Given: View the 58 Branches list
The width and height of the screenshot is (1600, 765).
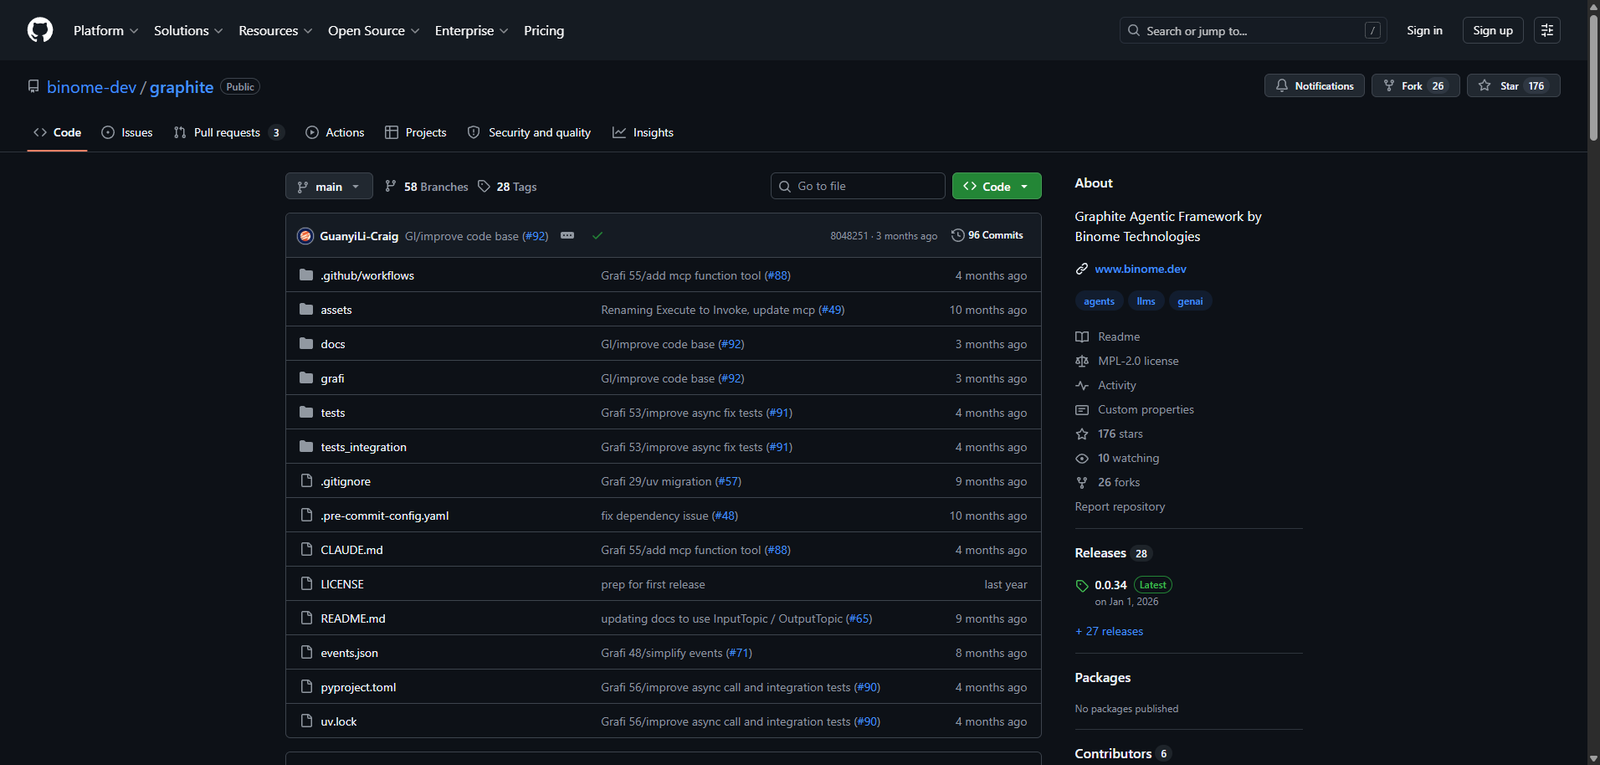Looking at the screenshot, I should (x=427, y=187).
